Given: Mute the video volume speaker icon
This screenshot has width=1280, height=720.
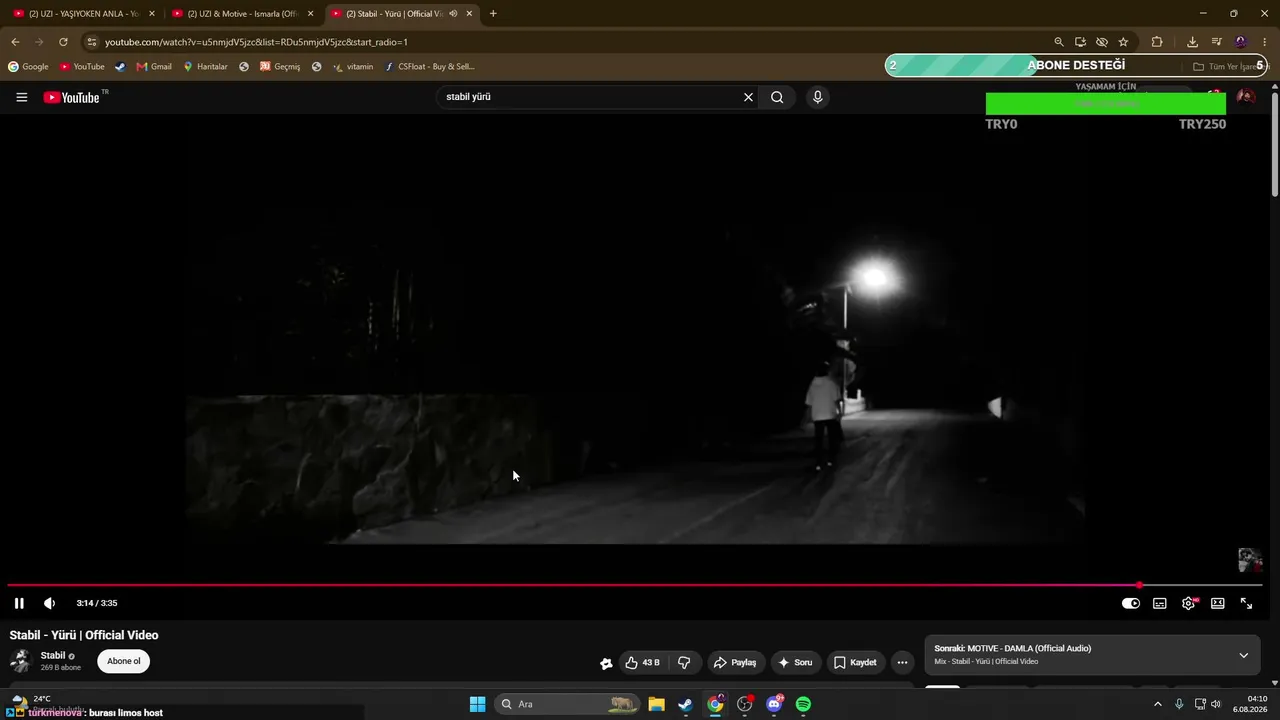Looking at the screenshot, I should coord(49,603).
